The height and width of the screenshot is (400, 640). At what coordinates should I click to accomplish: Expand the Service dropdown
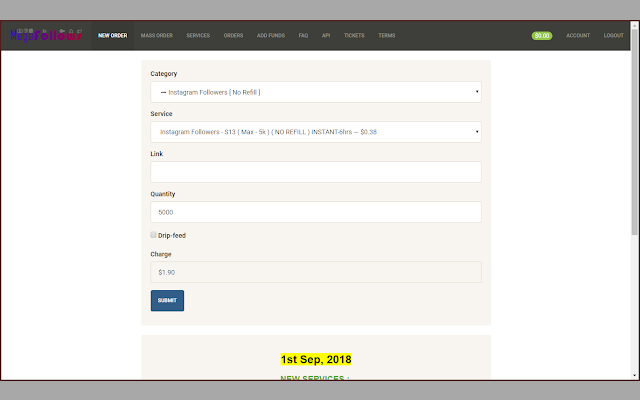point(316,132)
